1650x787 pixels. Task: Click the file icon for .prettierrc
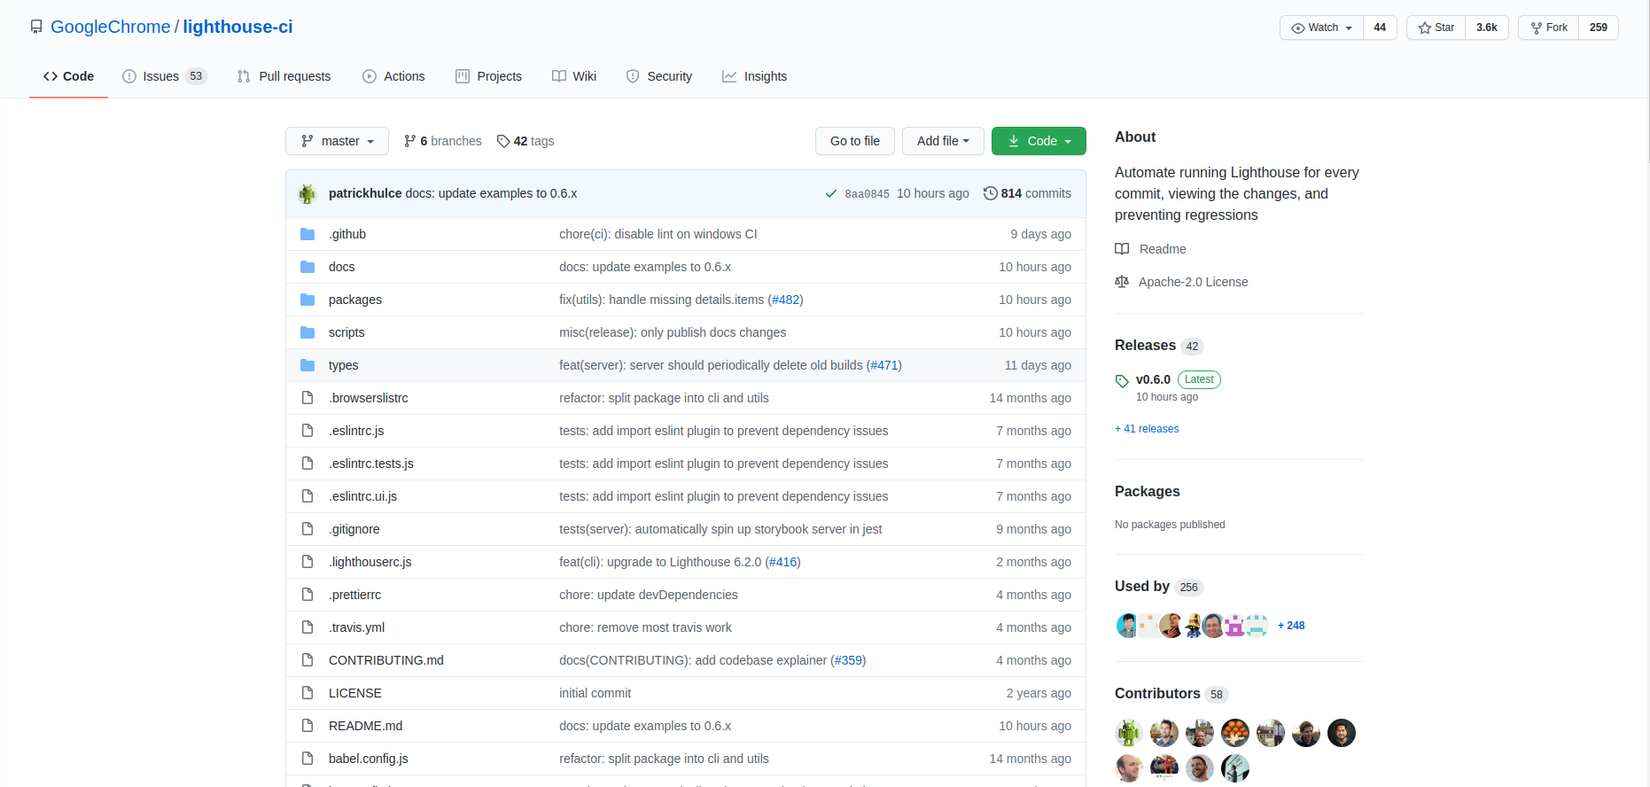[307, 595]
